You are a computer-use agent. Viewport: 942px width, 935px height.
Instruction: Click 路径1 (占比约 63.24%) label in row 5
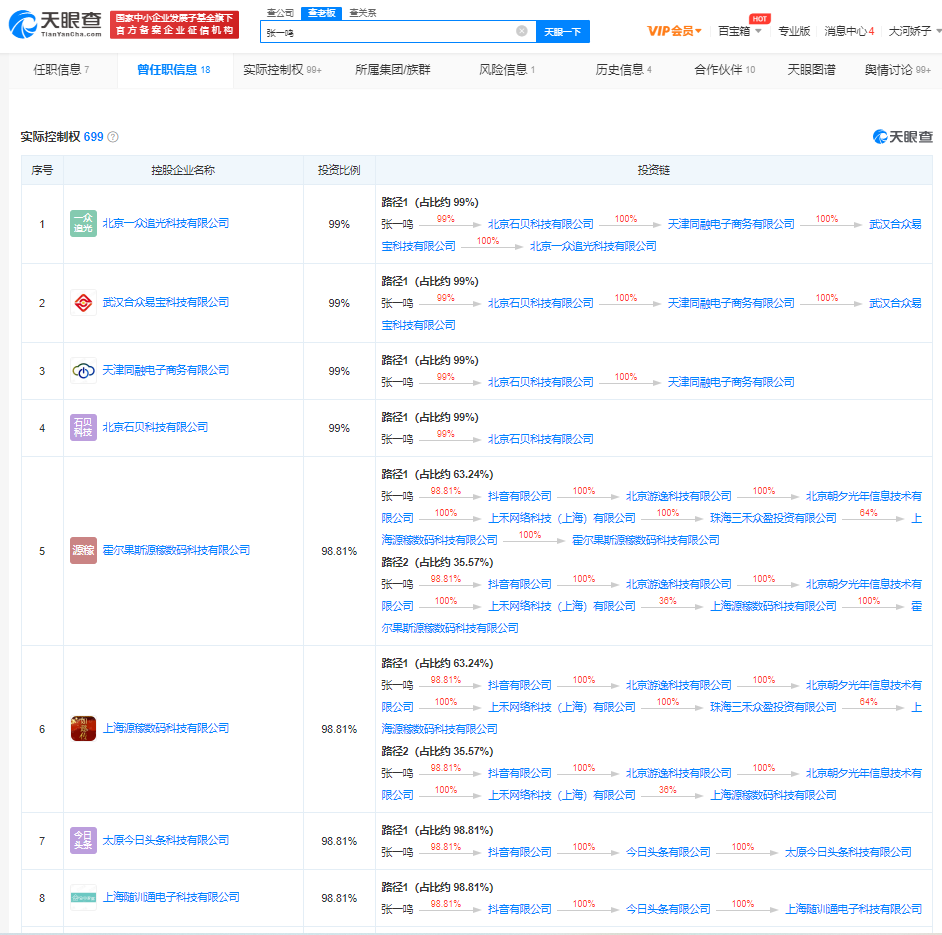click(437, 474)
